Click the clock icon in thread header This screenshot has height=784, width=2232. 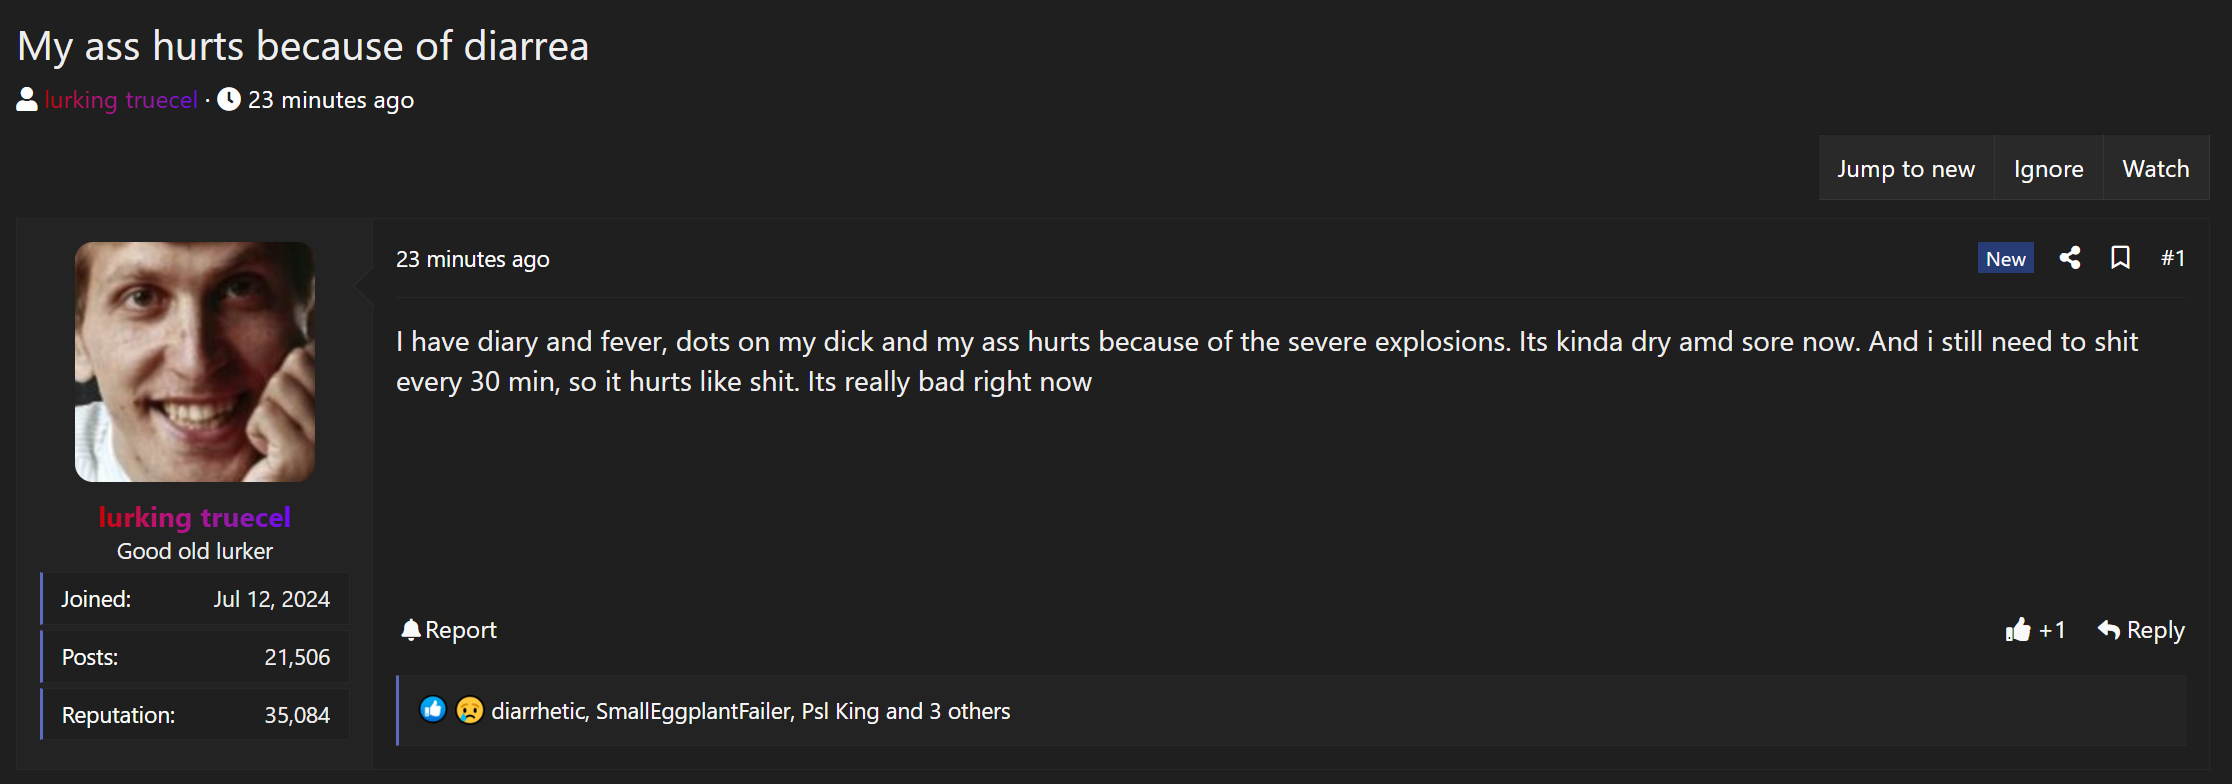229,99
